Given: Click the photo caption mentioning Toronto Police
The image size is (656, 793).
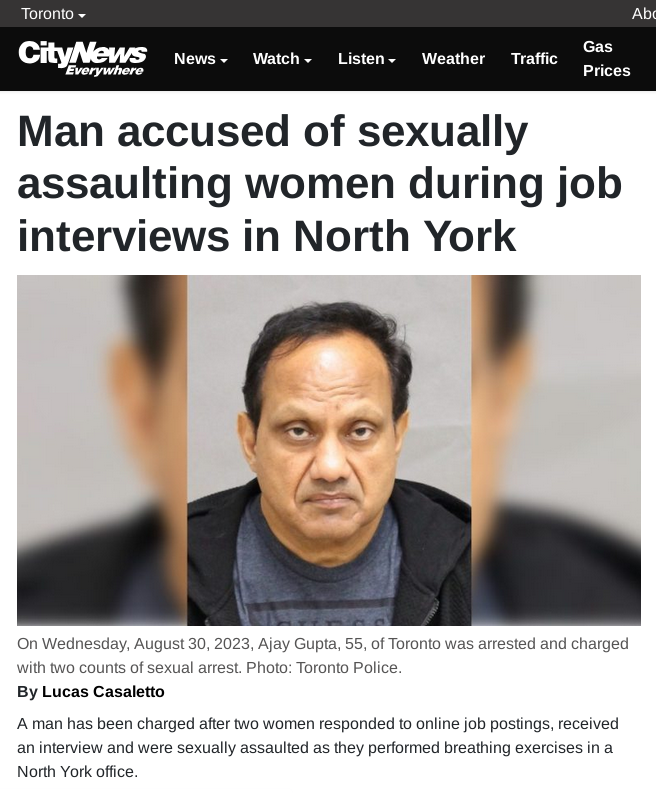Looking at the screenshot, I should click(x=323, y=655).
